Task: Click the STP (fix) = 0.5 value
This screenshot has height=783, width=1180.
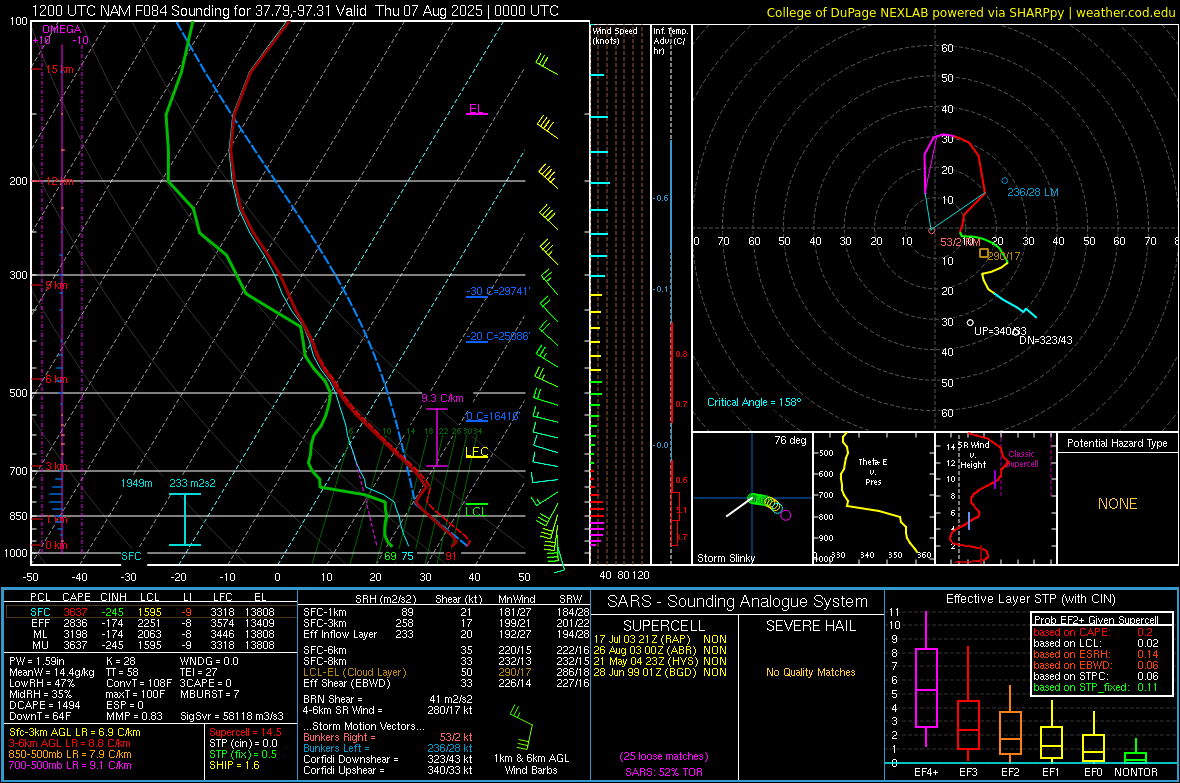Action: (x=243, y=754)
